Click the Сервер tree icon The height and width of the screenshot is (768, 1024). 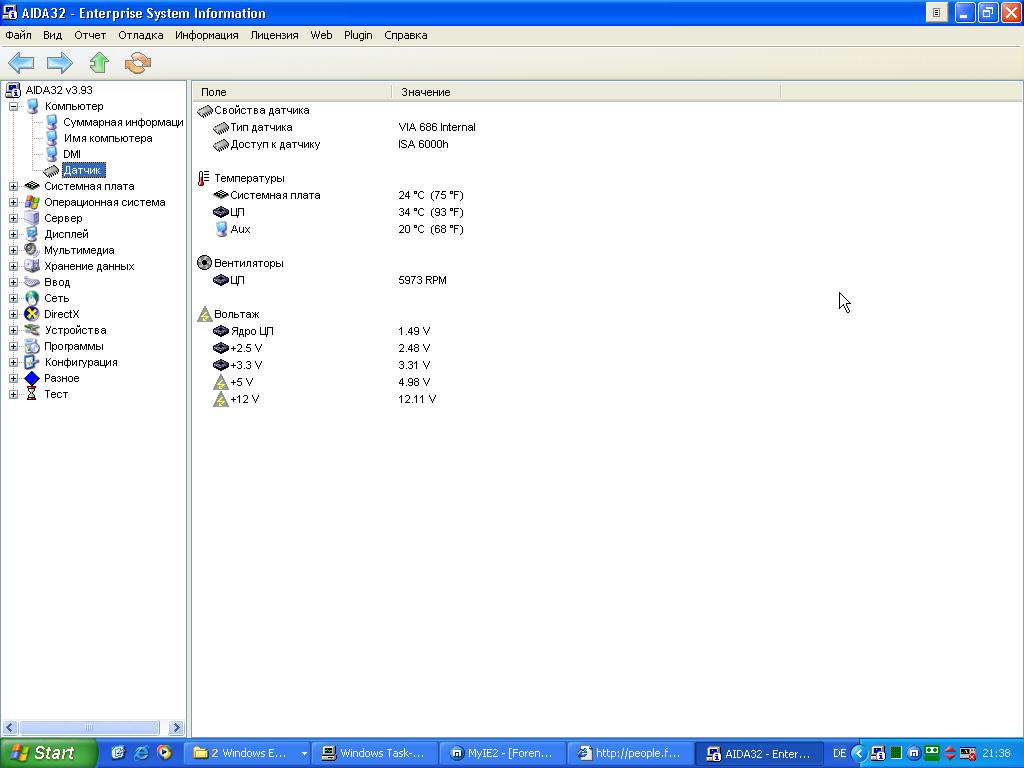(x=31, y=218)
